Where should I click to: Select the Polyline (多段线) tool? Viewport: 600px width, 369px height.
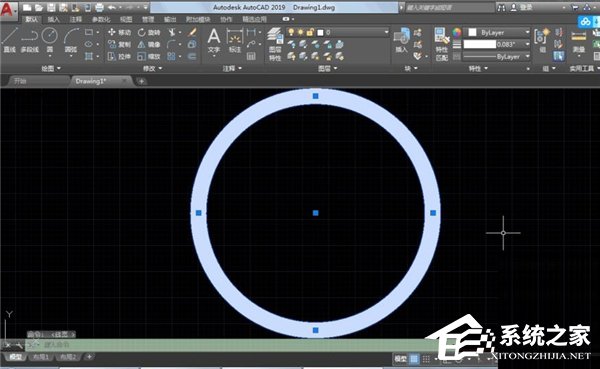tap(29, 40)
